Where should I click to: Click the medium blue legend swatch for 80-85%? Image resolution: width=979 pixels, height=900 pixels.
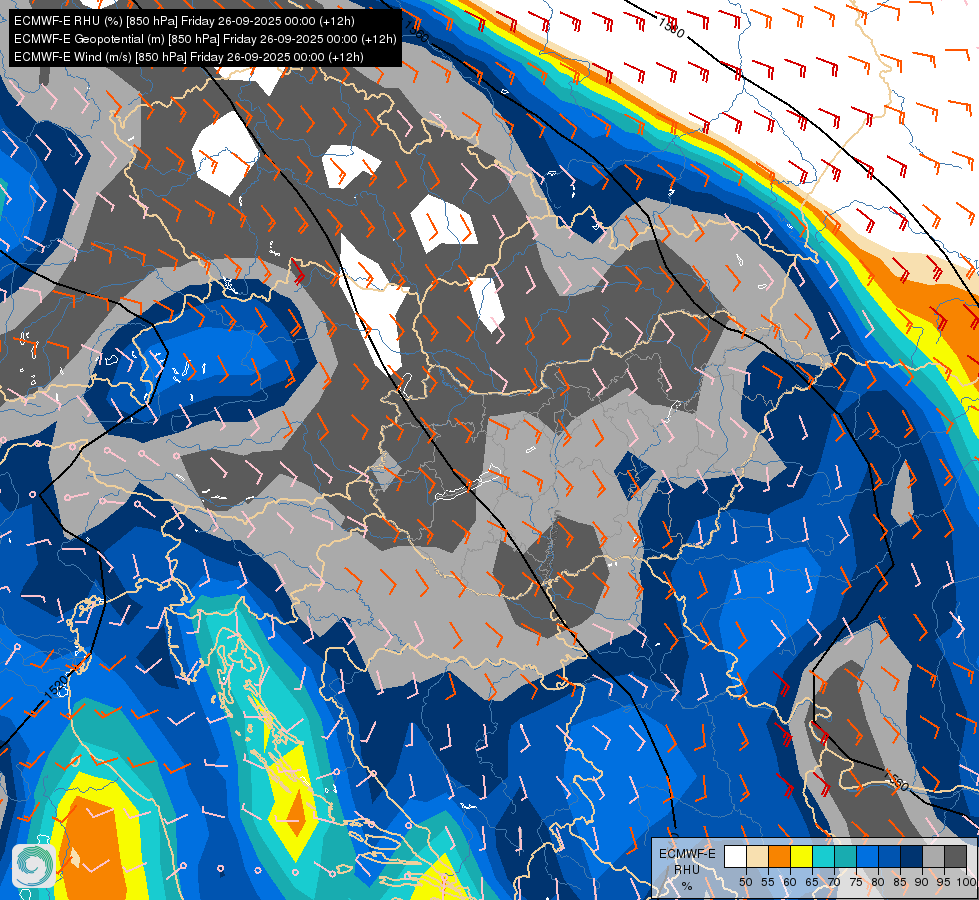coord(890,856)
